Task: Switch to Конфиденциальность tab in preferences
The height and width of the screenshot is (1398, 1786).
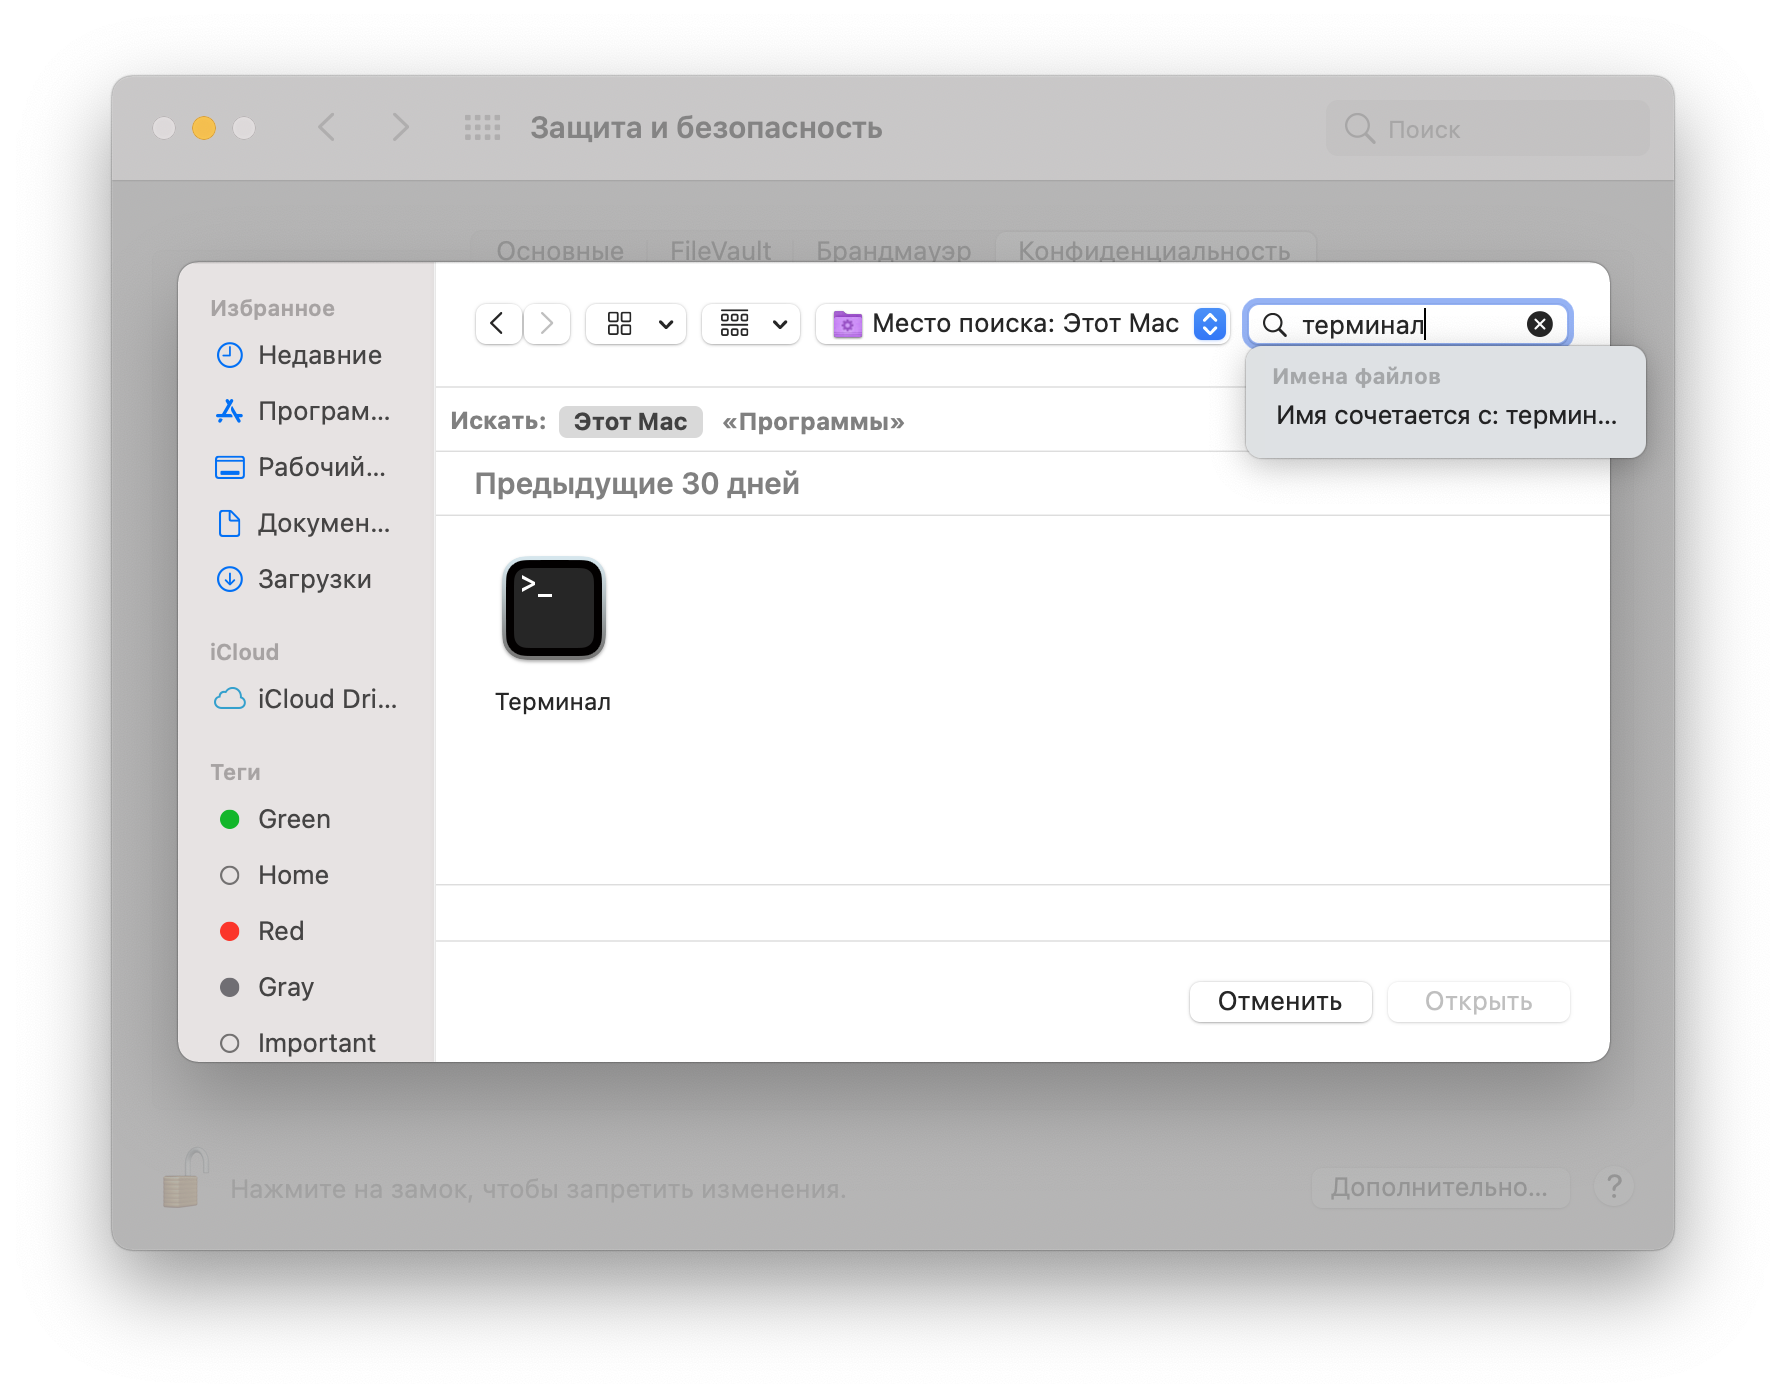Action: pyautogui.click(x=1154, y=250)
